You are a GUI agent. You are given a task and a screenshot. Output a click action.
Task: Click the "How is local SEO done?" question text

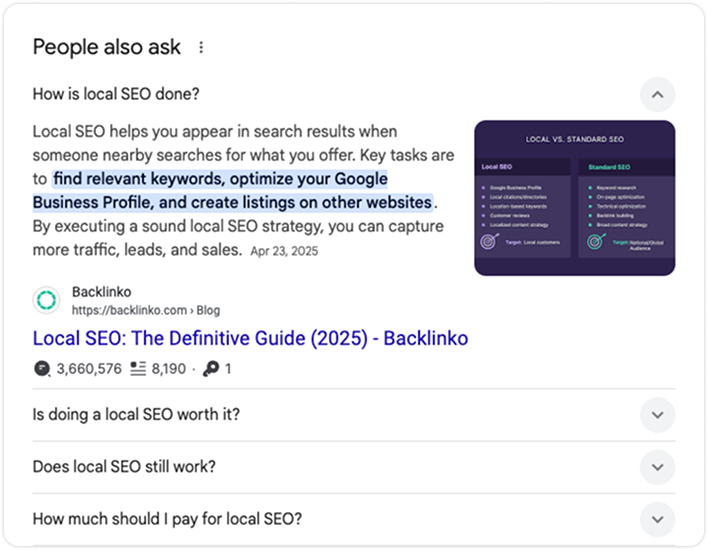[116, 94]
